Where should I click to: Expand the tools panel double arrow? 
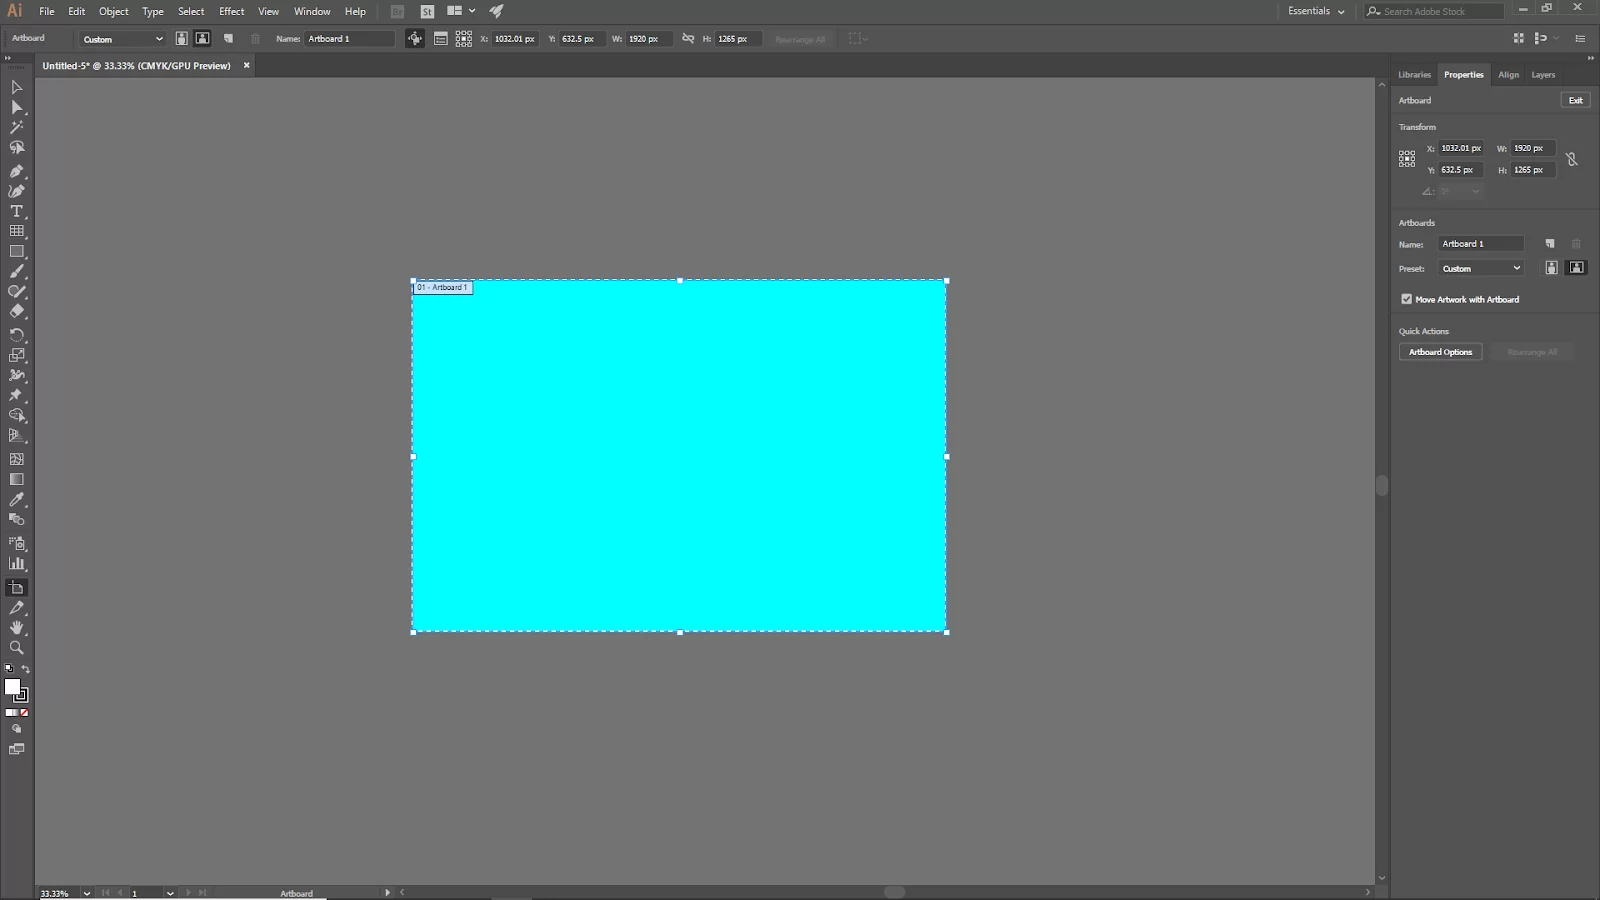point(8,58)
